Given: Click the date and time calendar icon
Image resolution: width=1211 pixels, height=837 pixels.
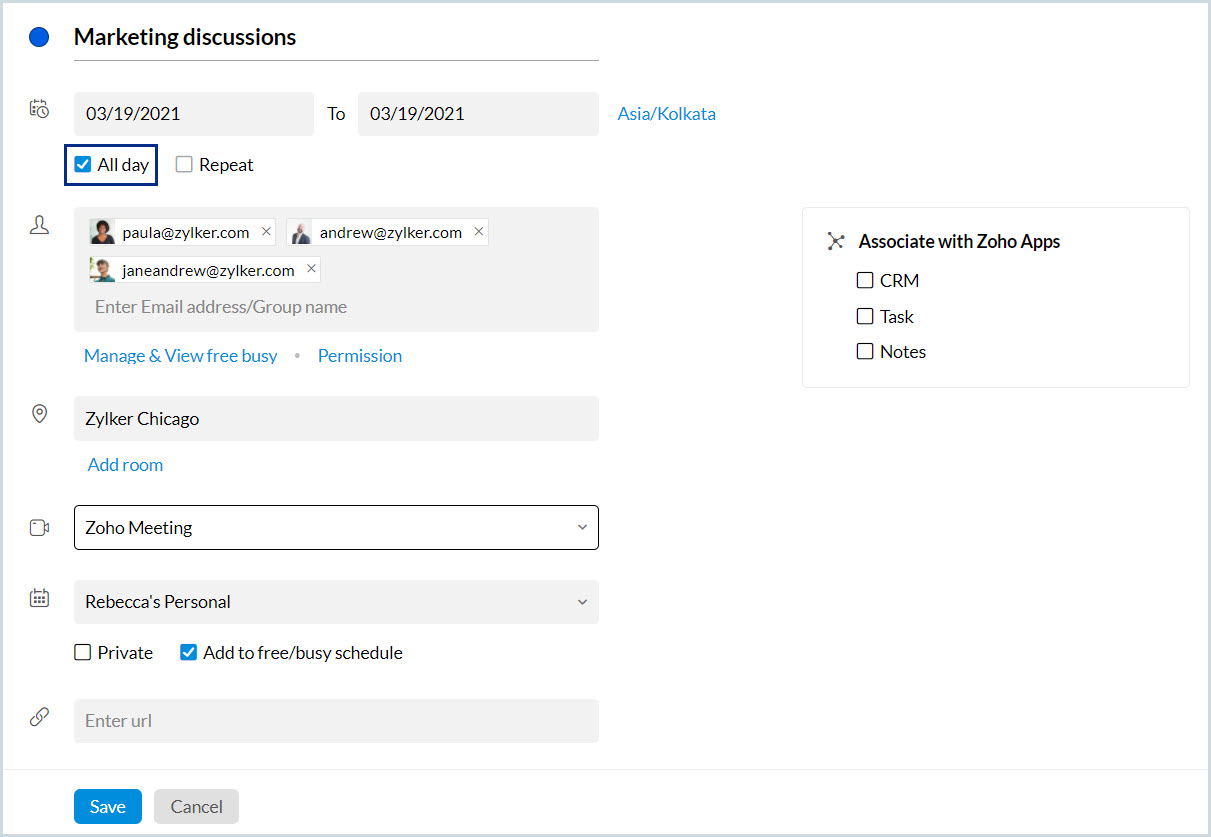Looking at the screenshot, I should pyautogui.click(x=39, y=109).
